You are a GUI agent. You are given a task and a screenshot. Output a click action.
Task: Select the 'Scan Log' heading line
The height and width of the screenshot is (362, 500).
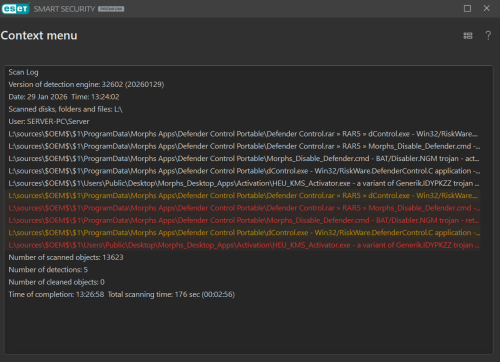pyautogui.click(x=23, y=72)
